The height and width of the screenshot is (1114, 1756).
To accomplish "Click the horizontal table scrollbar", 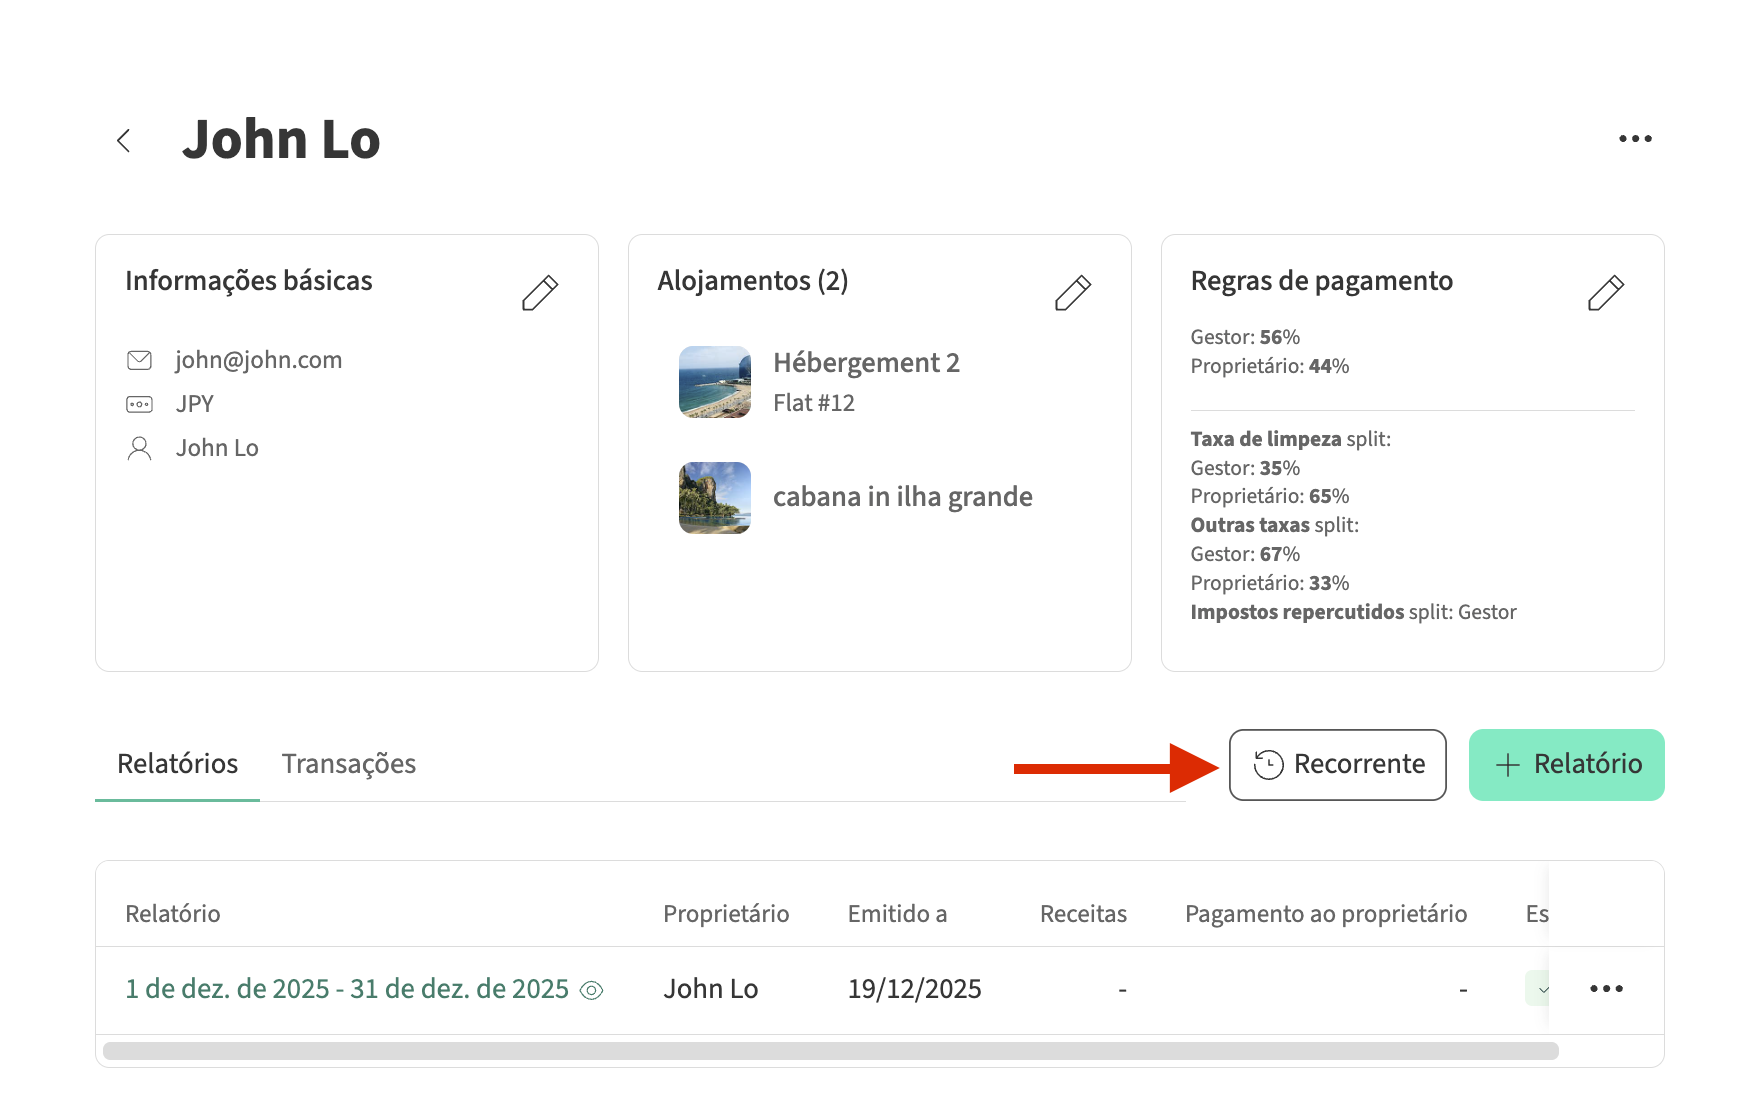I will [x=830, y=1051].
